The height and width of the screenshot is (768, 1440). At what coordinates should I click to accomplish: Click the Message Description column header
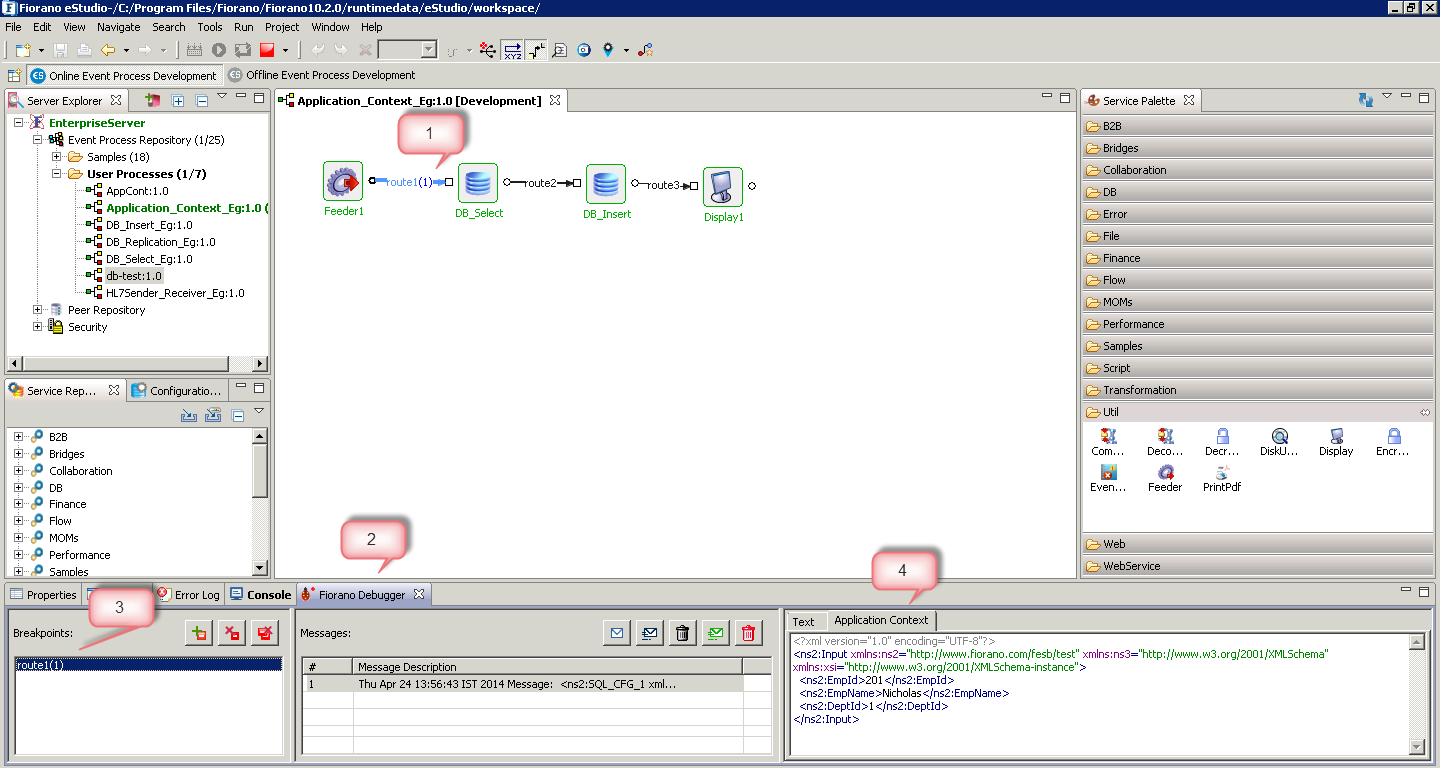[x=548, y=667]
